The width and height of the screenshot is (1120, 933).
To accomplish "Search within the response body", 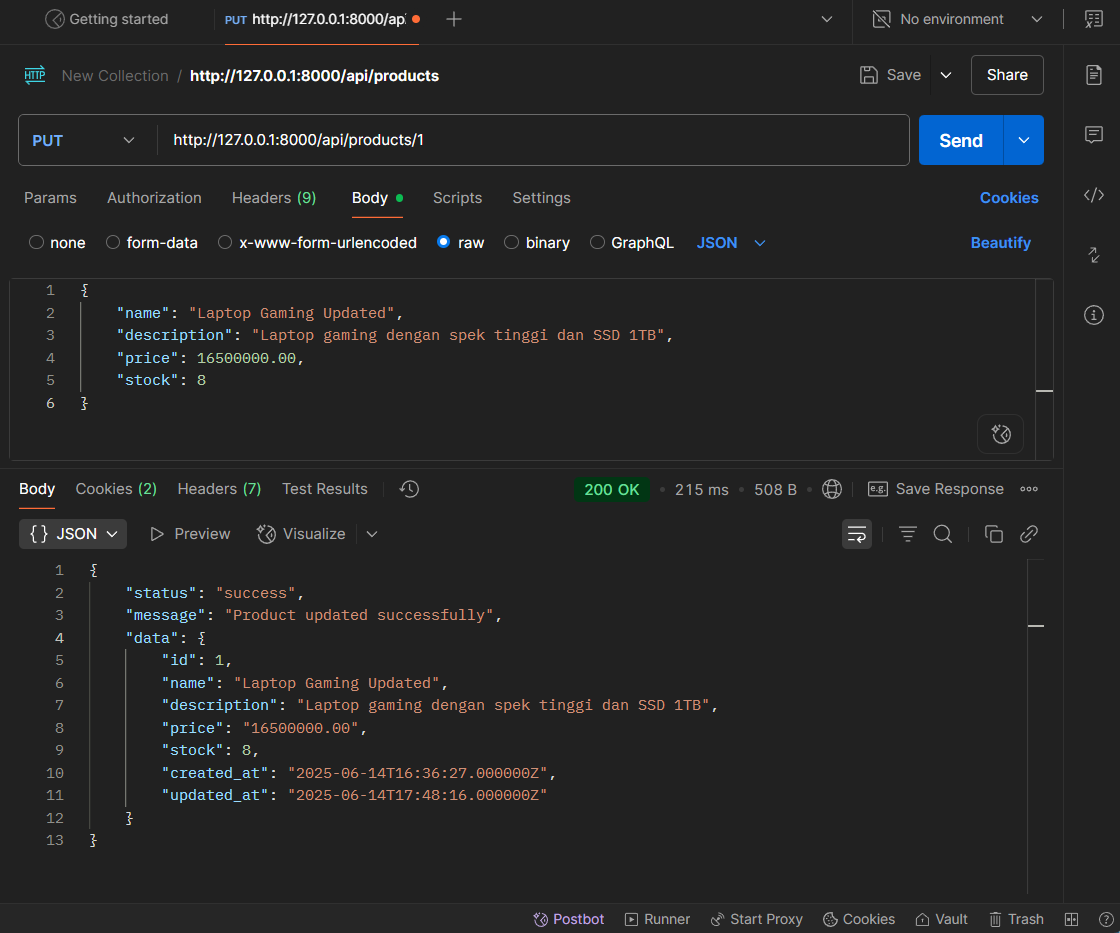I will pos(942,534).
